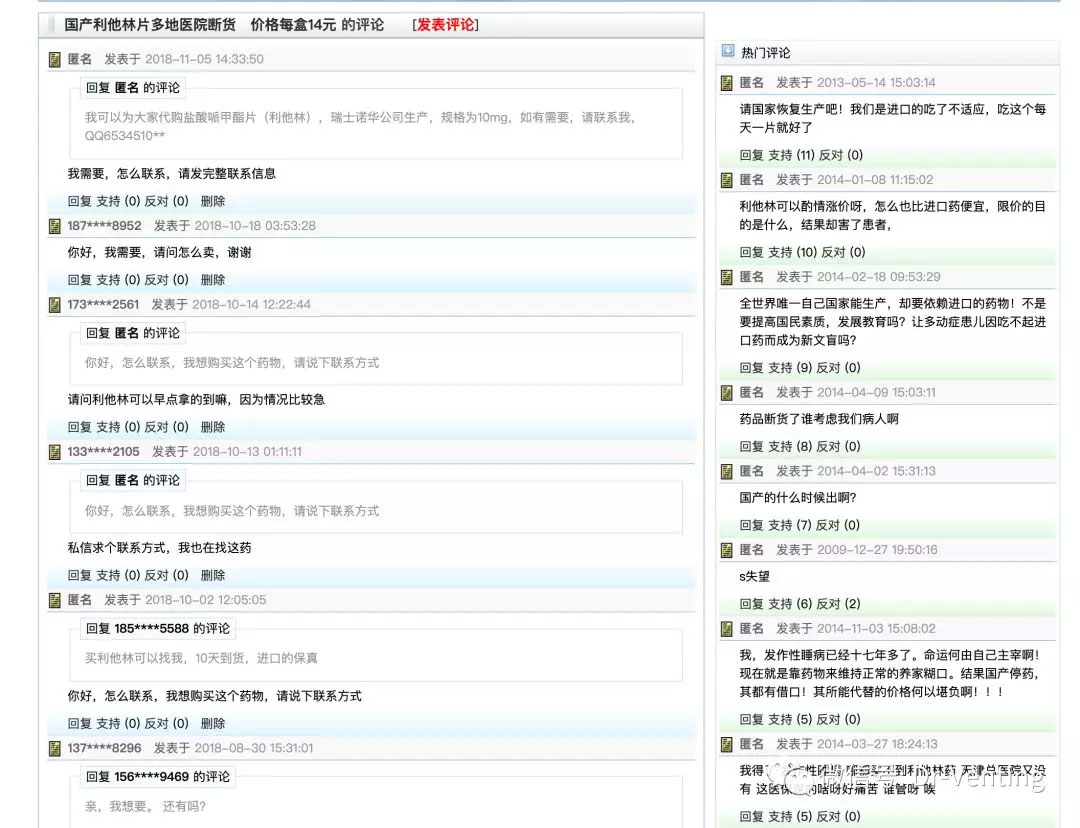Click avatar icon of 2018-11-05 anonymous comment
1080x828 pixels.
55,60
